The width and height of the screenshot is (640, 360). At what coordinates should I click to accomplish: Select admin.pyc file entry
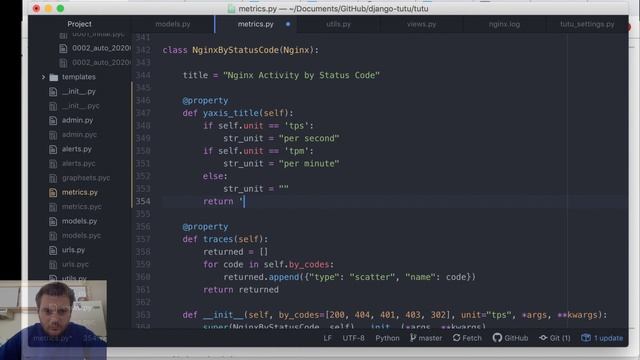79,135
